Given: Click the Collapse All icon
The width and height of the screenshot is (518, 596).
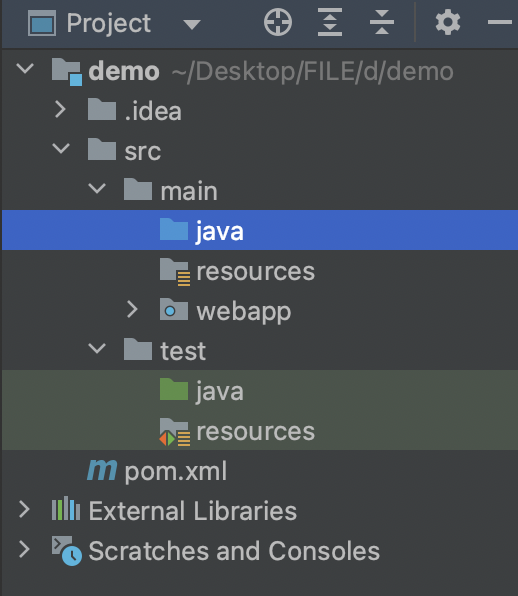Looking at the screenshot, I should (382, 22).
